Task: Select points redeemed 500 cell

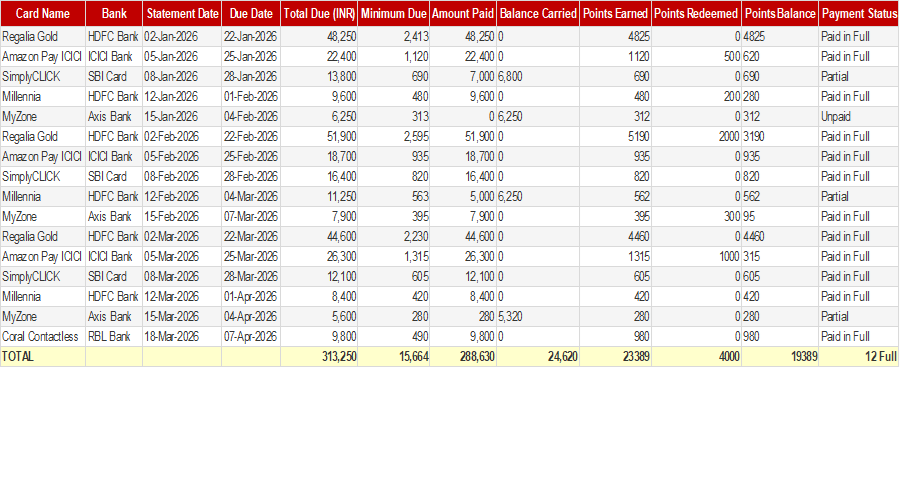Action: pos(696,57)
